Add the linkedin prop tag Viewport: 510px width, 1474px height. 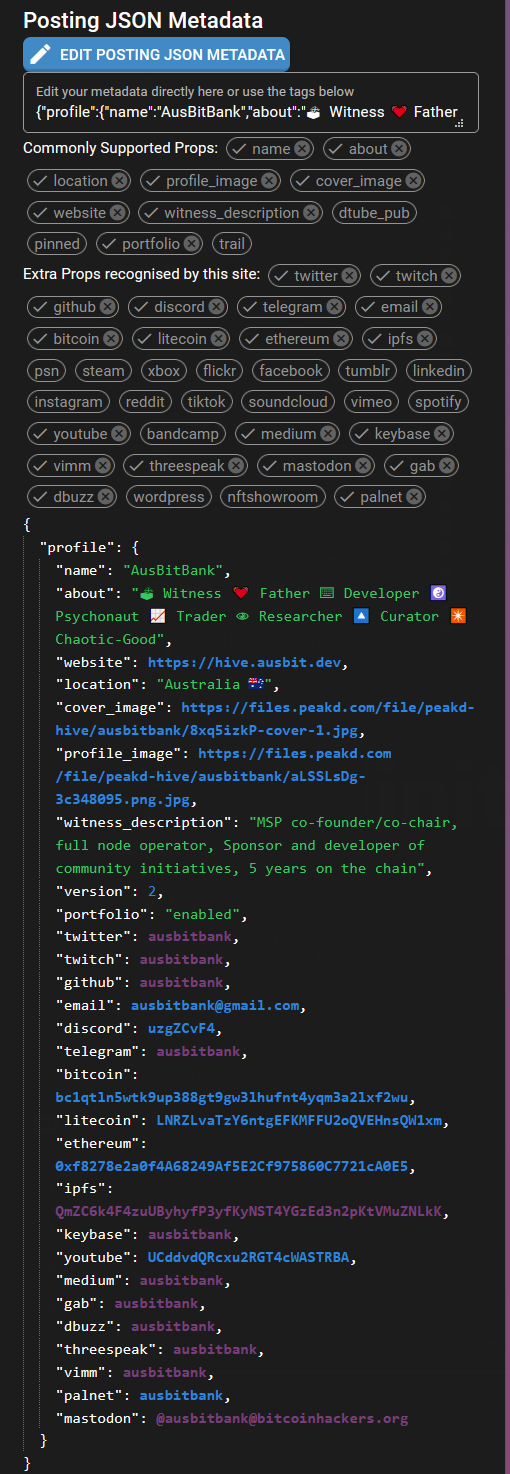439,371
